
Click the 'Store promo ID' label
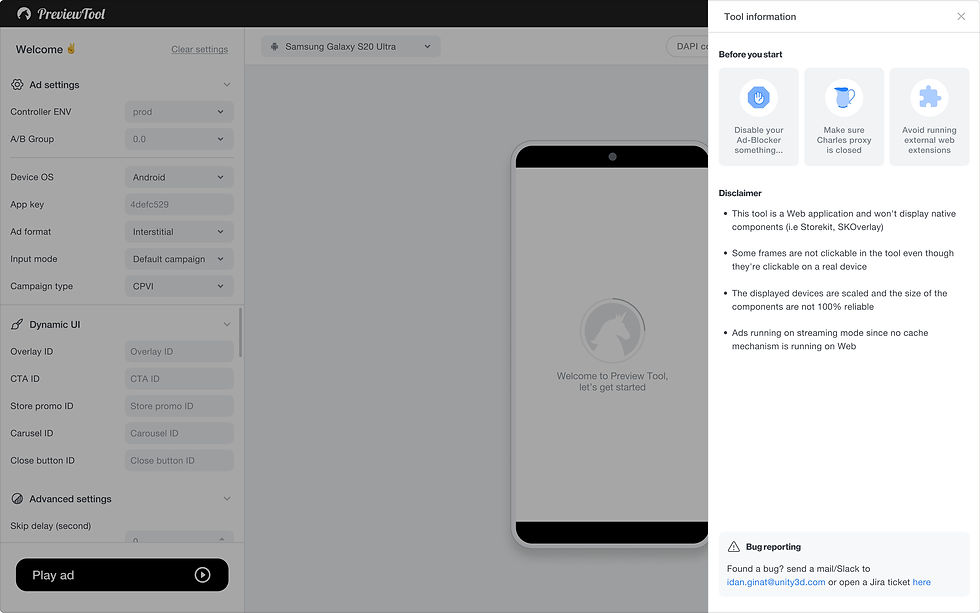coord(41,406)
